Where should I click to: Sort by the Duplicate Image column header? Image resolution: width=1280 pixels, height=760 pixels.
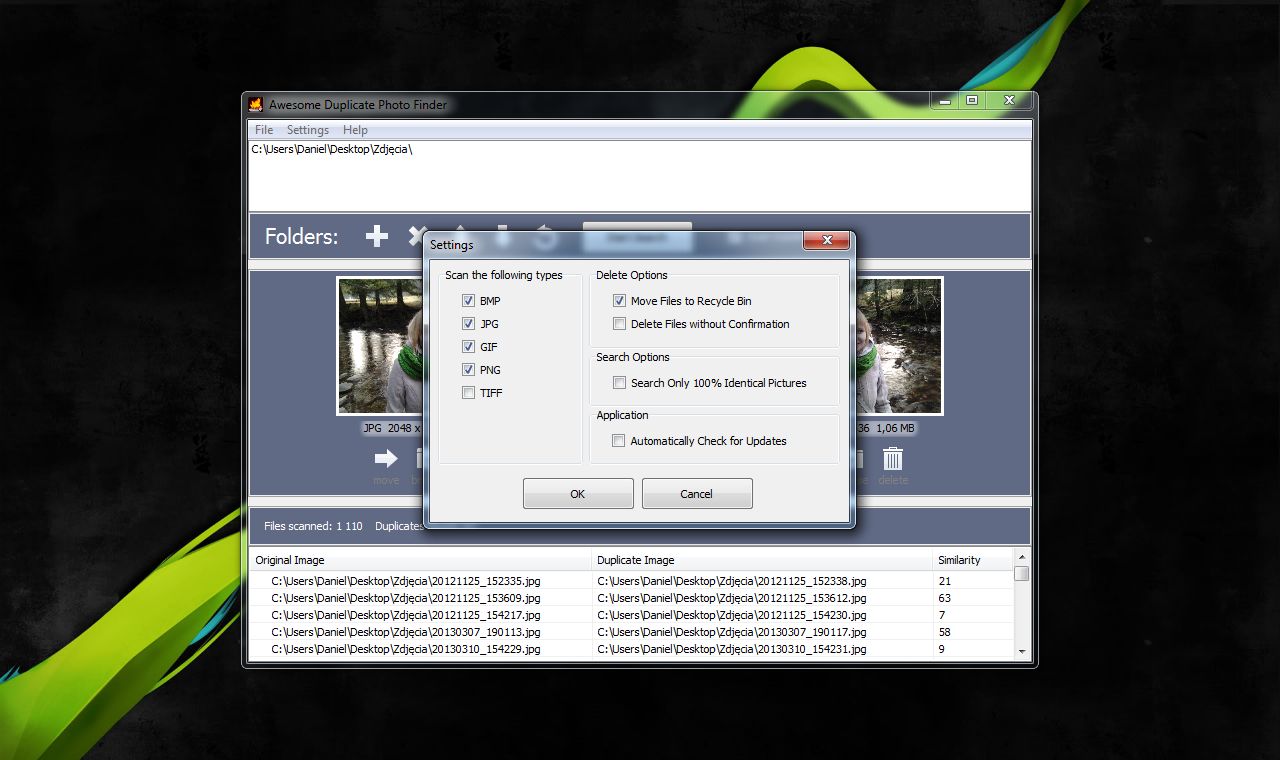762,560
